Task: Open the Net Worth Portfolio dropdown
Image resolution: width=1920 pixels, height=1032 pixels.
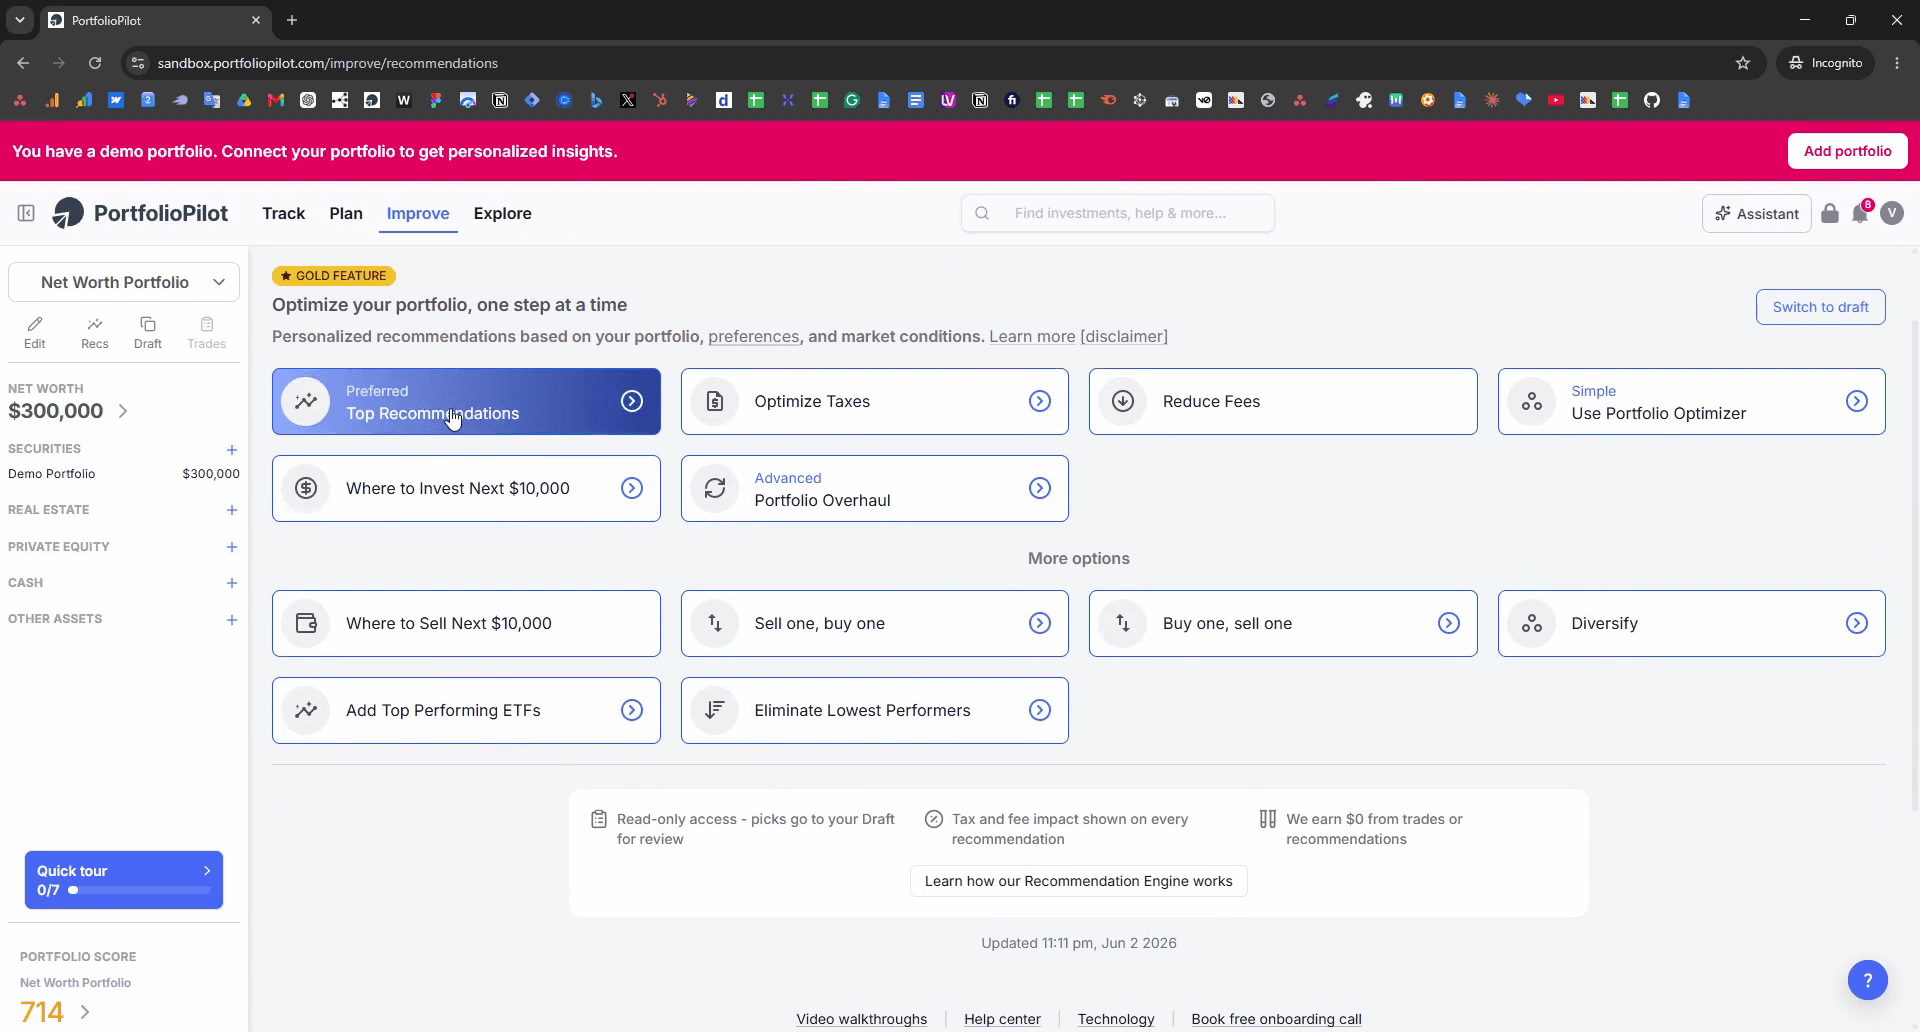Action: (124, 282)
